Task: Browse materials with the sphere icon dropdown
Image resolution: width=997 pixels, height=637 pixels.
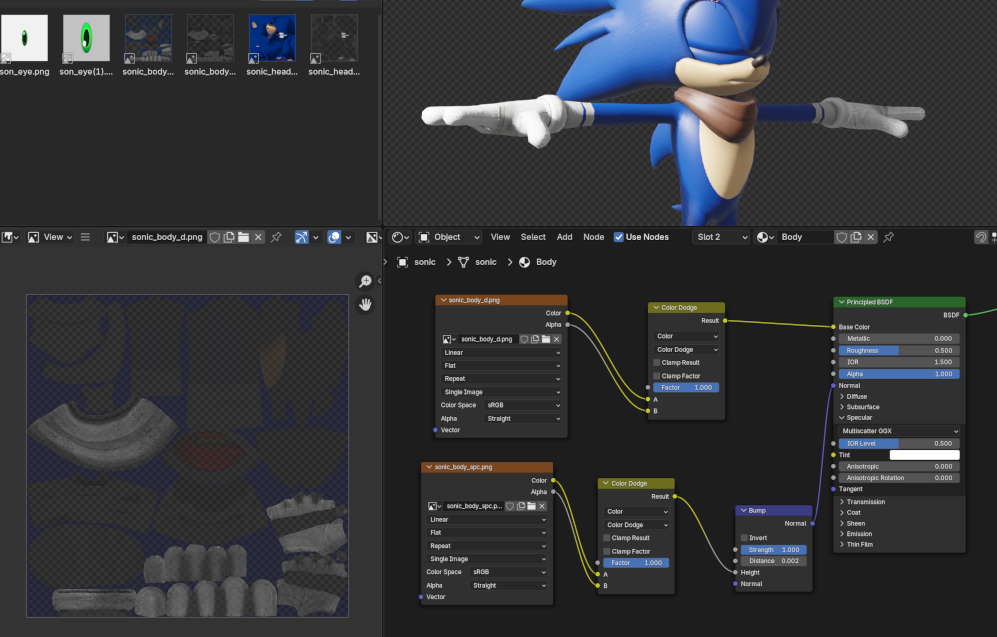Action: click(x=766, y=237)
